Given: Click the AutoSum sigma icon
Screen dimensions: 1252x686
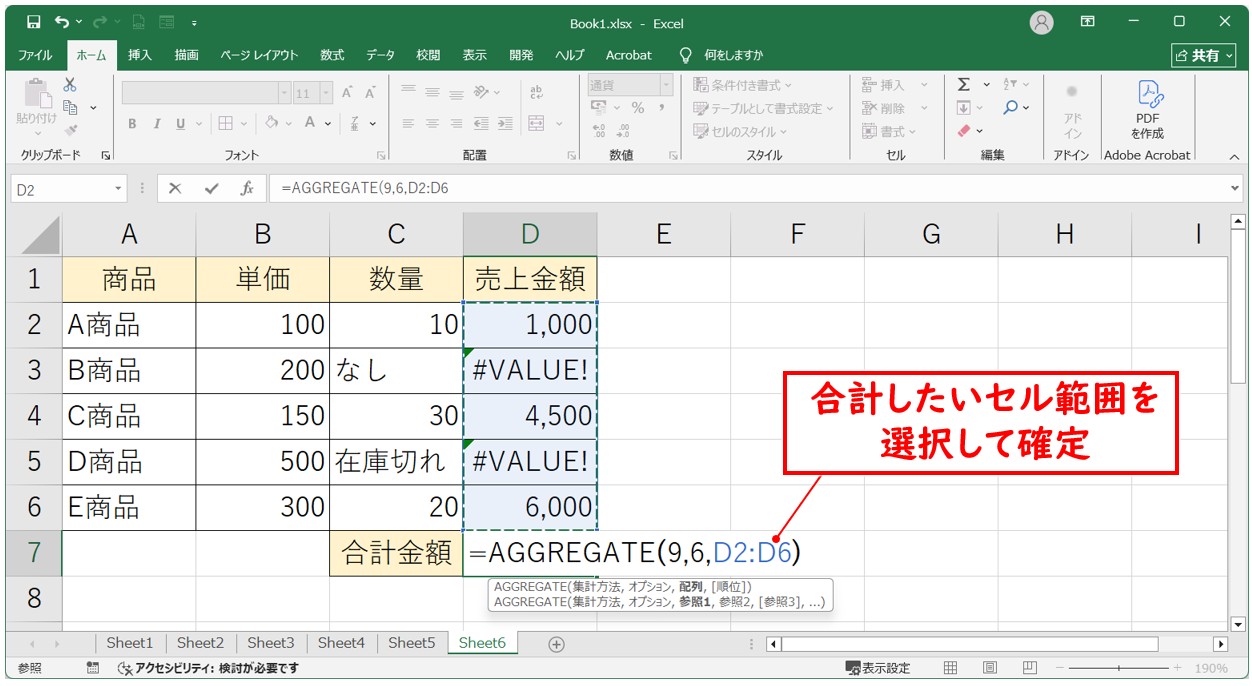Looking at the screenshot, I should point(964,85).
